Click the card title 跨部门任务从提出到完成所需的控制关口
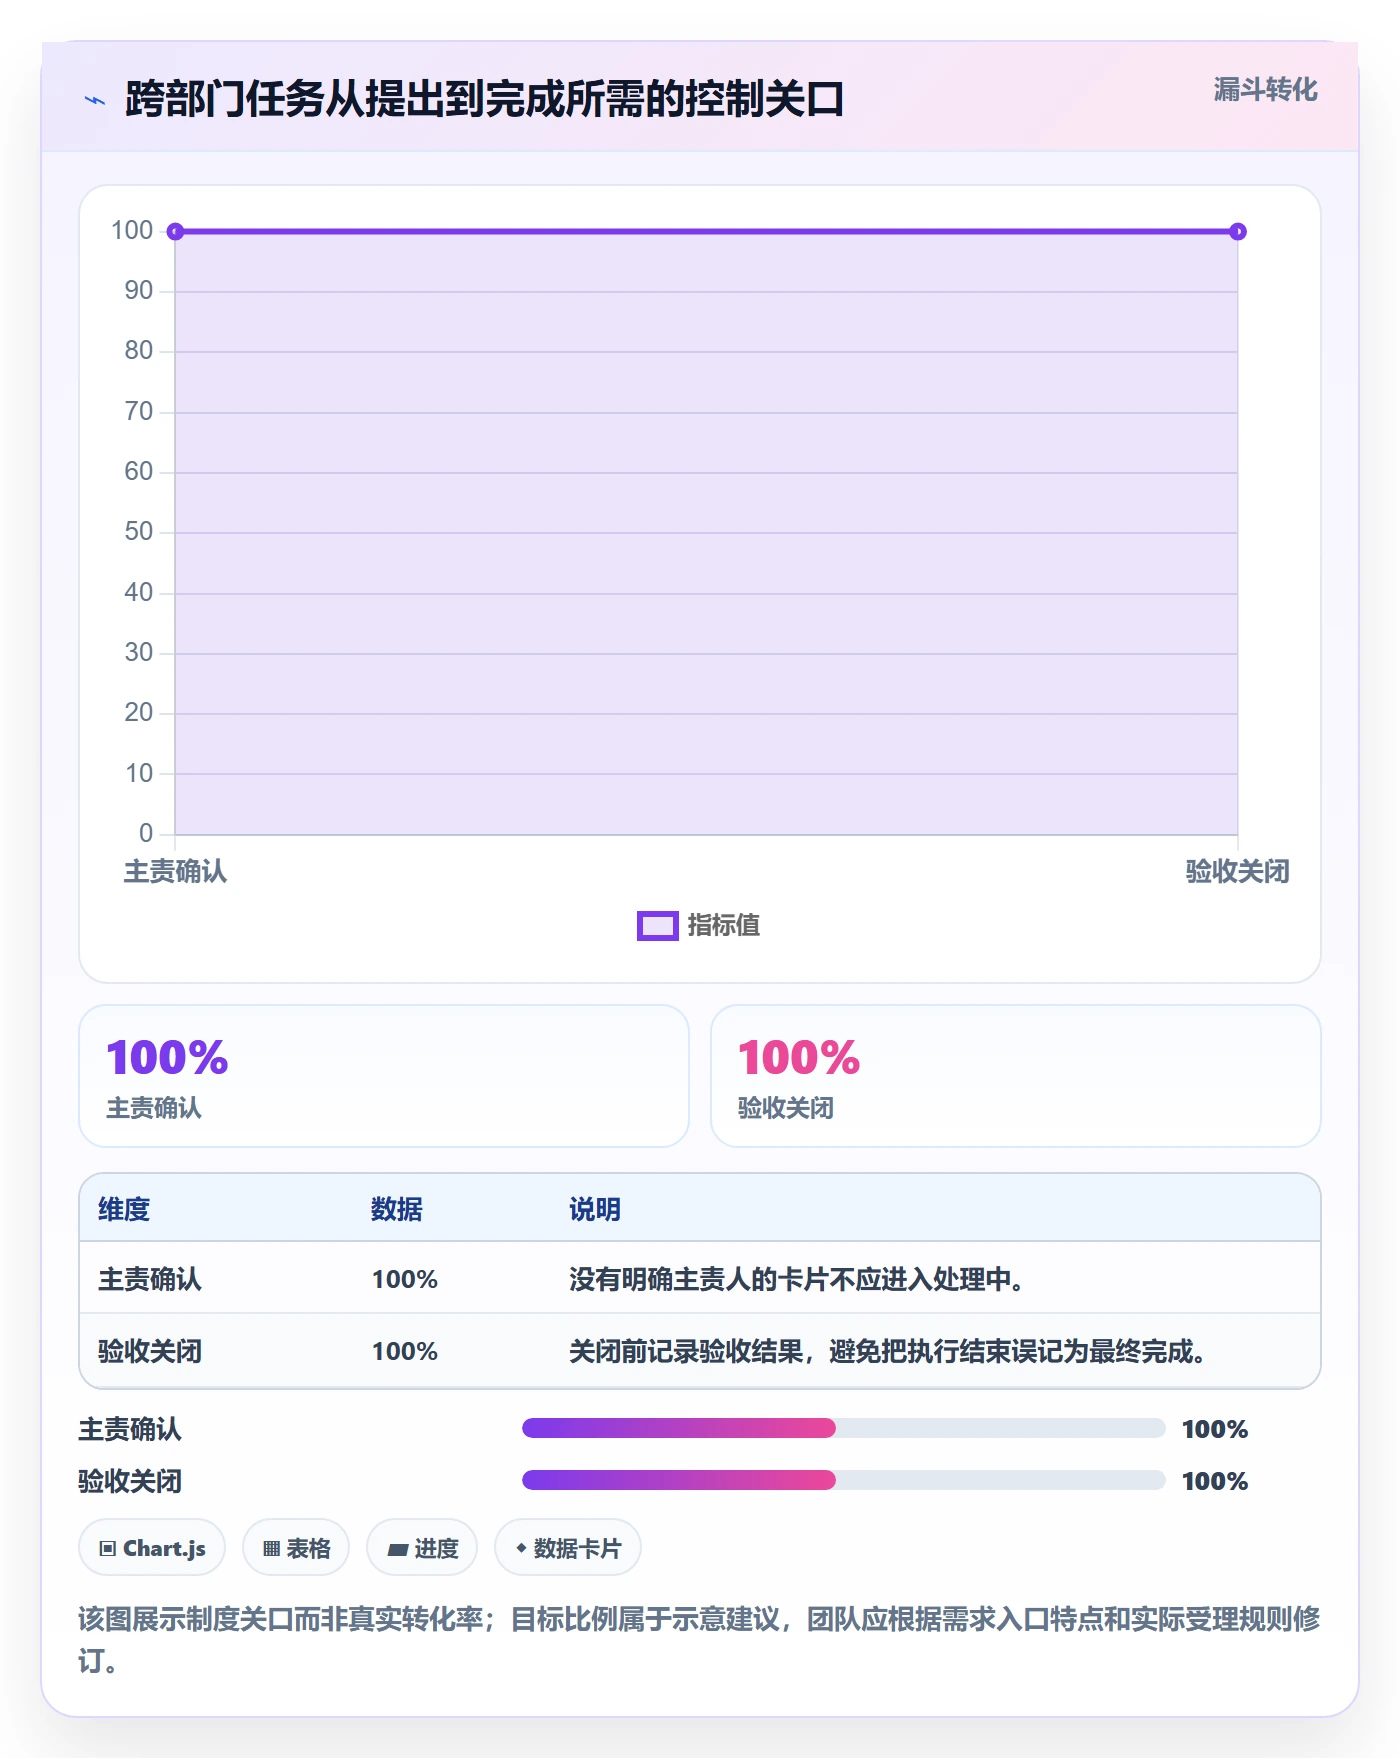 (x=485, y=100)
